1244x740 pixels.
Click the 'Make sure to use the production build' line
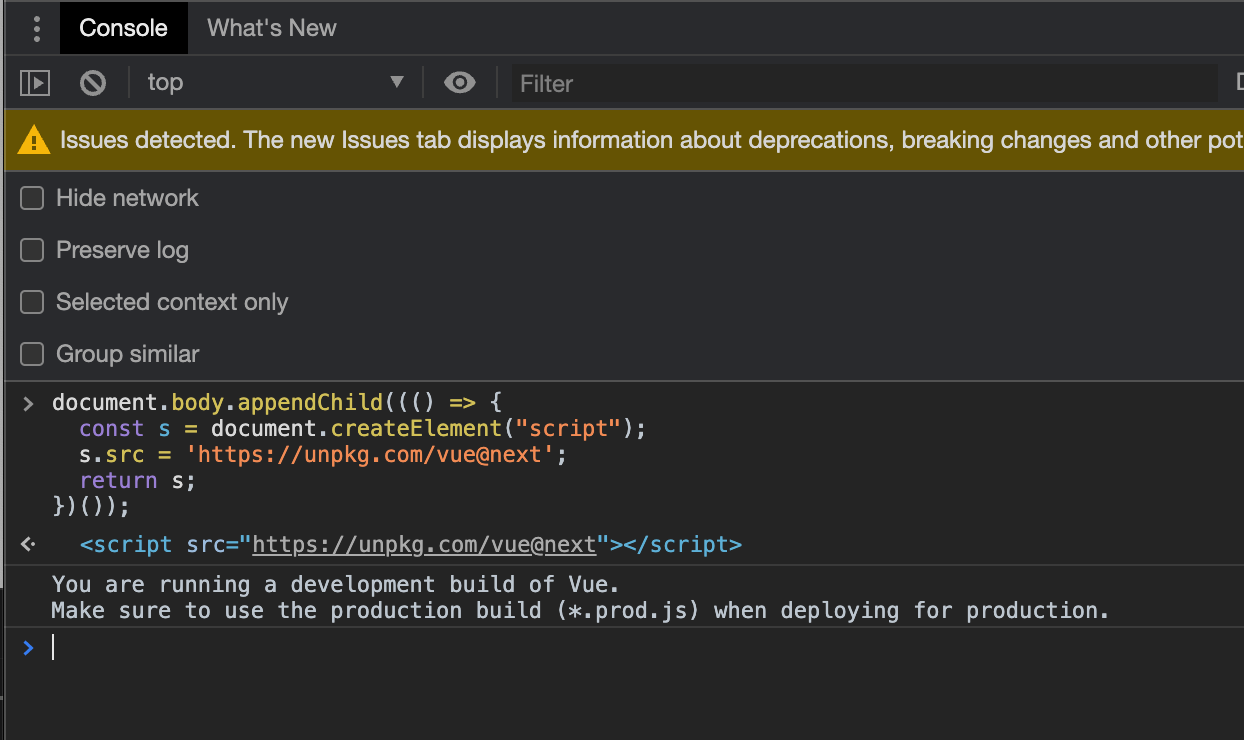pos(580,610)
